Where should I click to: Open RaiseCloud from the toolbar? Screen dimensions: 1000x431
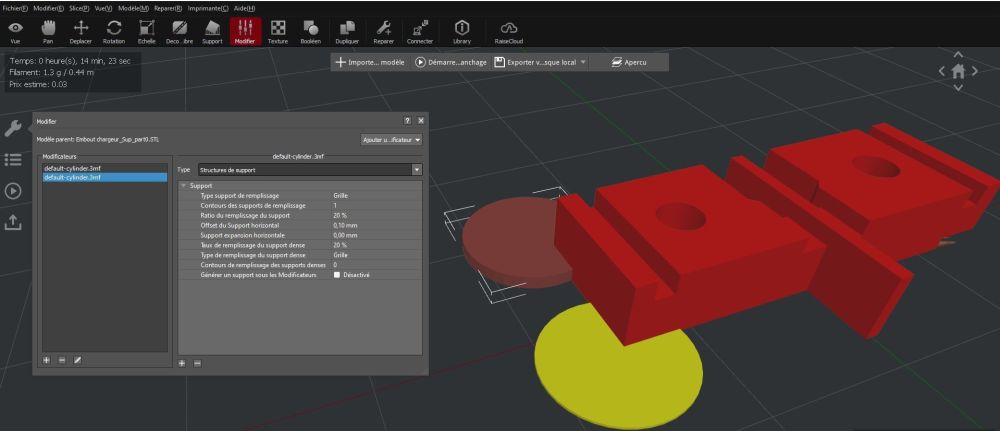[x=509, y=32]
